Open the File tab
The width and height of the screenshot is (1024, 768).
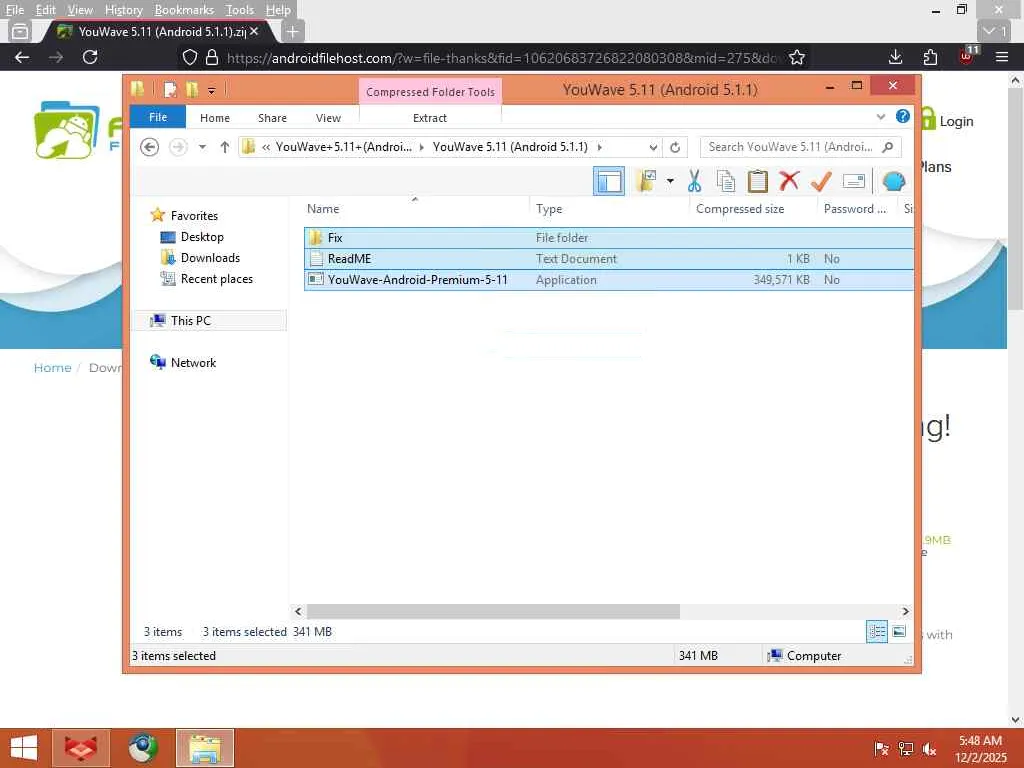[158, 117]
